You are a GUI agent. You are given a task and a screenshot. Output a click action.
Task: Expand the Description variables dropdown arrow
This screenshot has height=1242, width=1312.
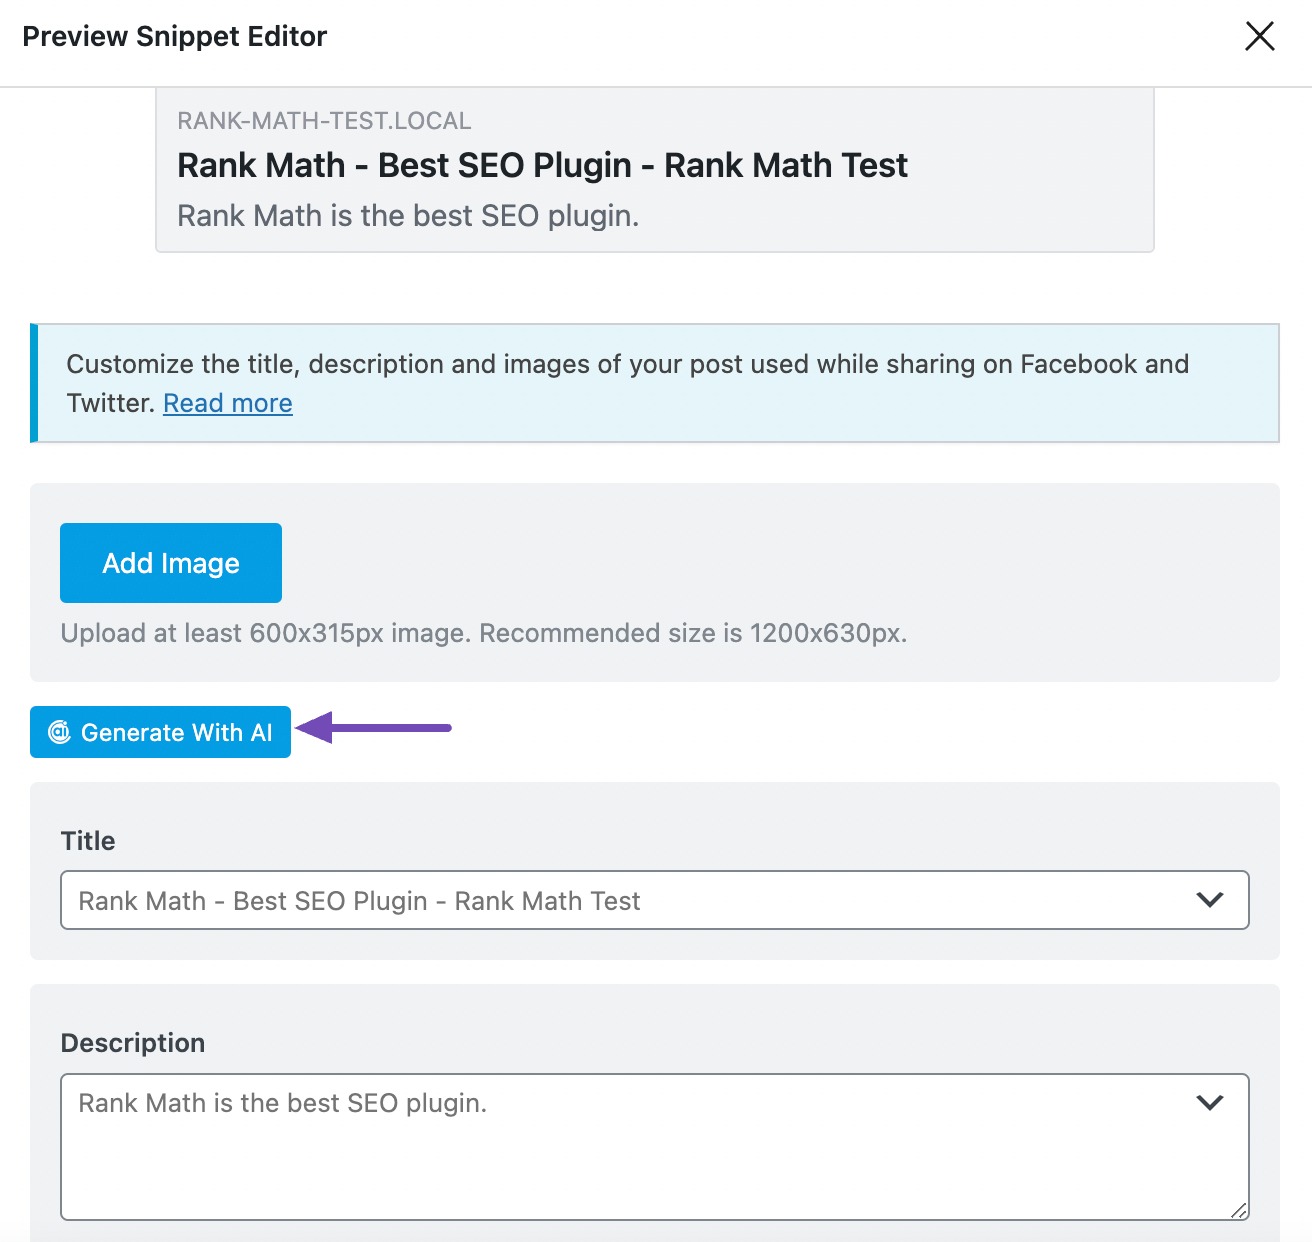pyautogui.click(x=1210, y=1102)
